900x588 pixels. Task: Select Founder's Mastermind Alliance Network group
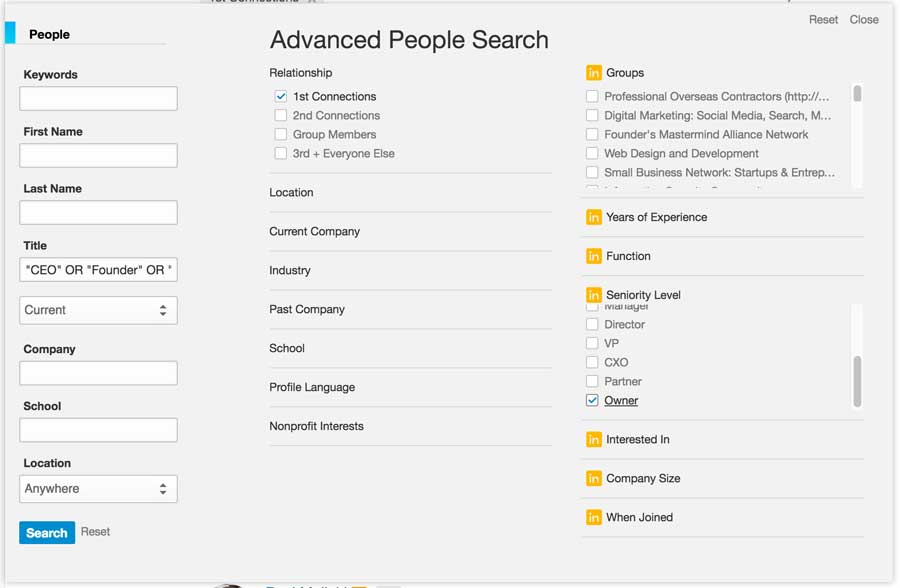pos(592,134)
